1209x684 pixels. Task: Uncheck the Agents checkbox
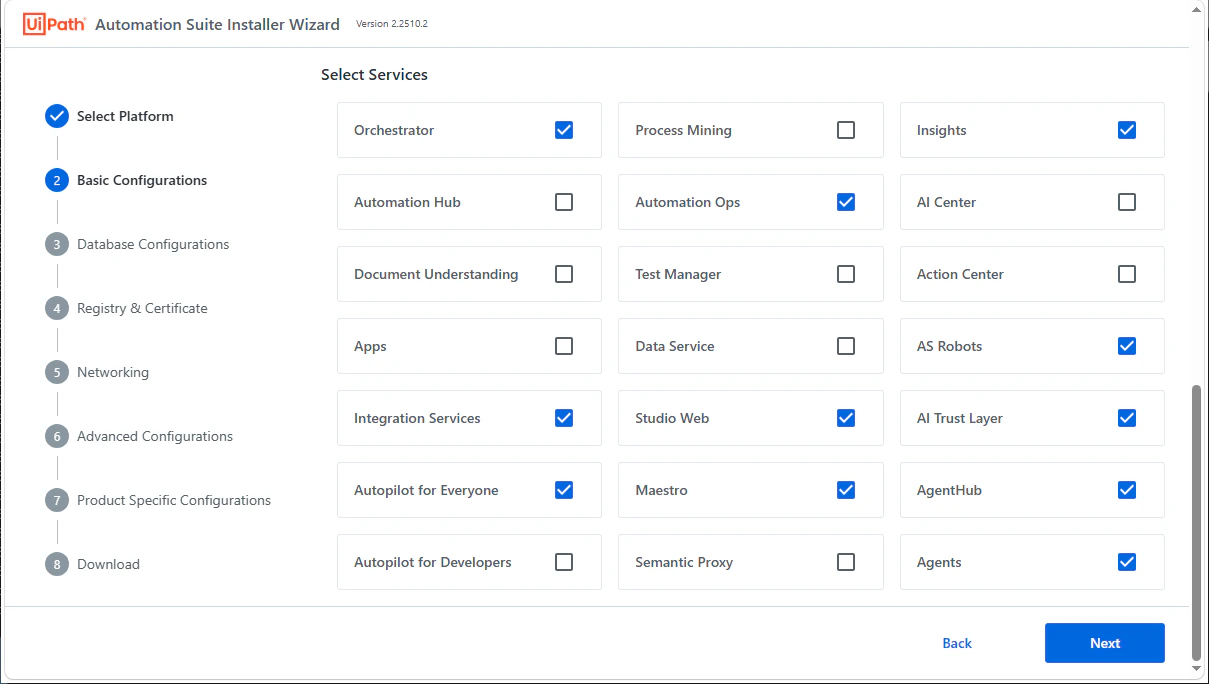1127,562
